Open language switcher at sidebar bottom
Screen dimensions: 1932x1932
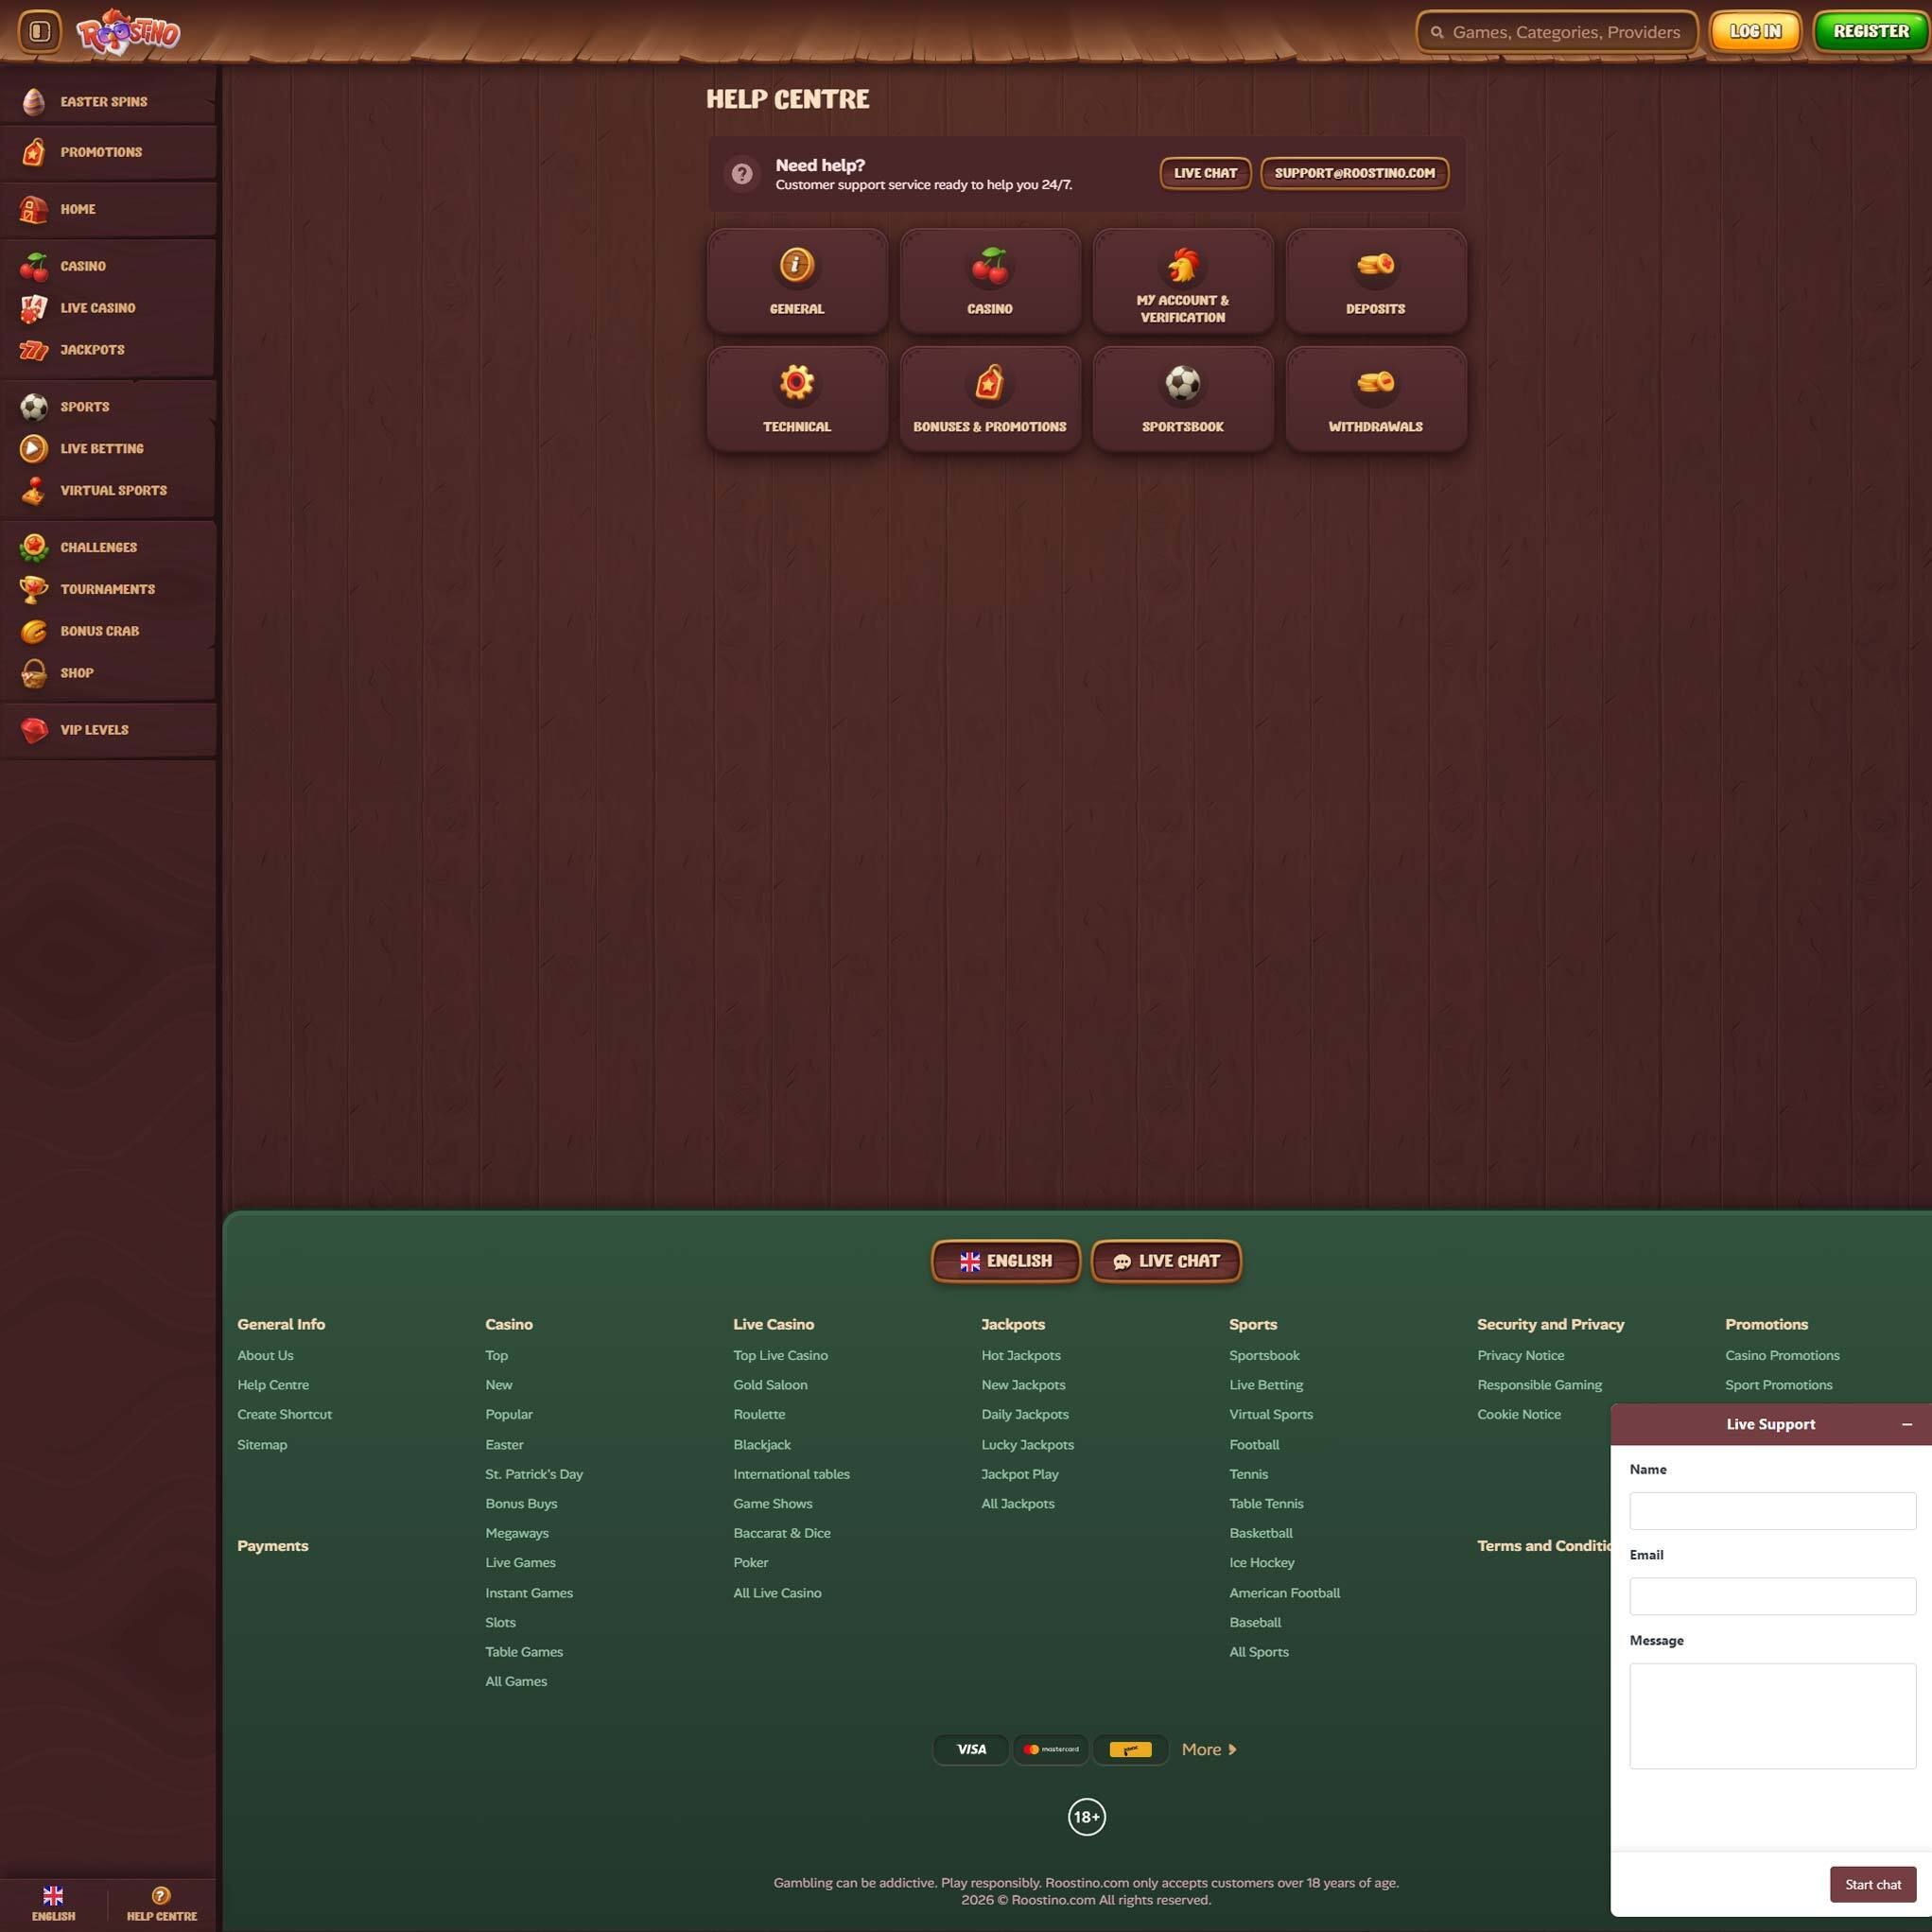53,1902
